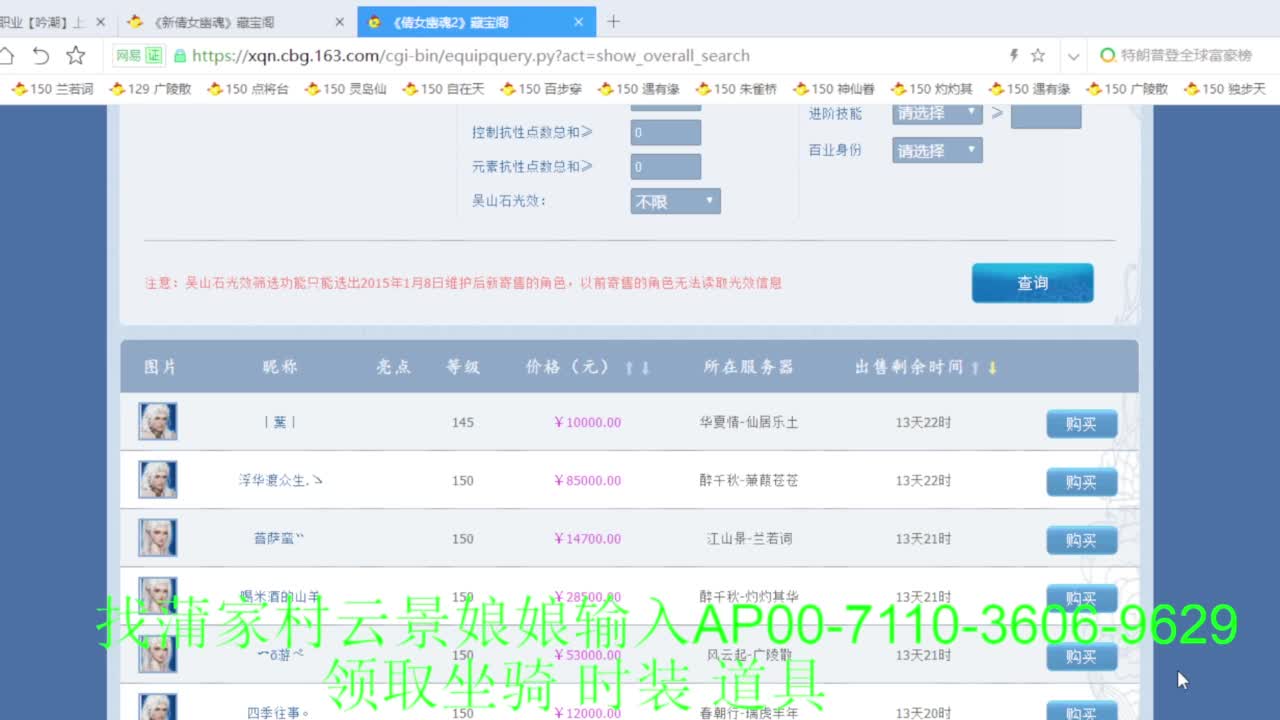Sort remaining sale time descending arrow
This screenshot has height=720, width=1280.
(x=992, y=368)
